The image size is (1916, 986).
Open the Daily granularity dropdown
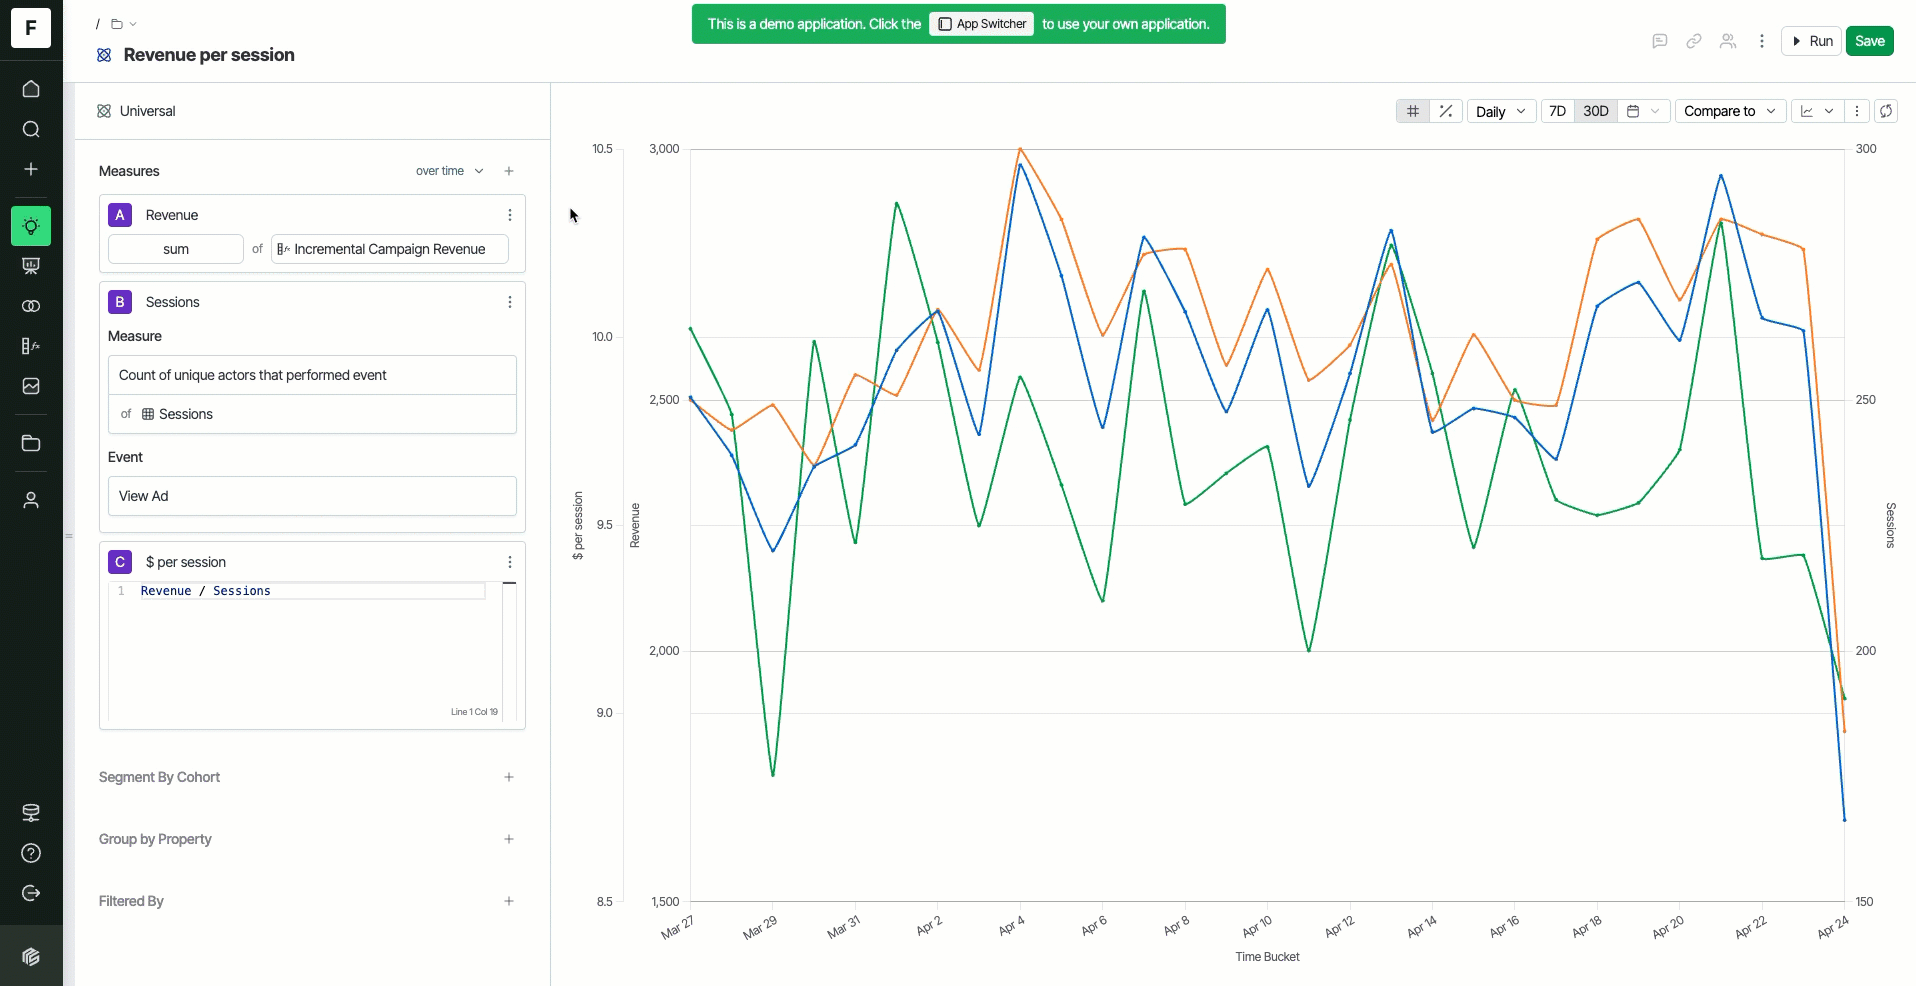1501,111
